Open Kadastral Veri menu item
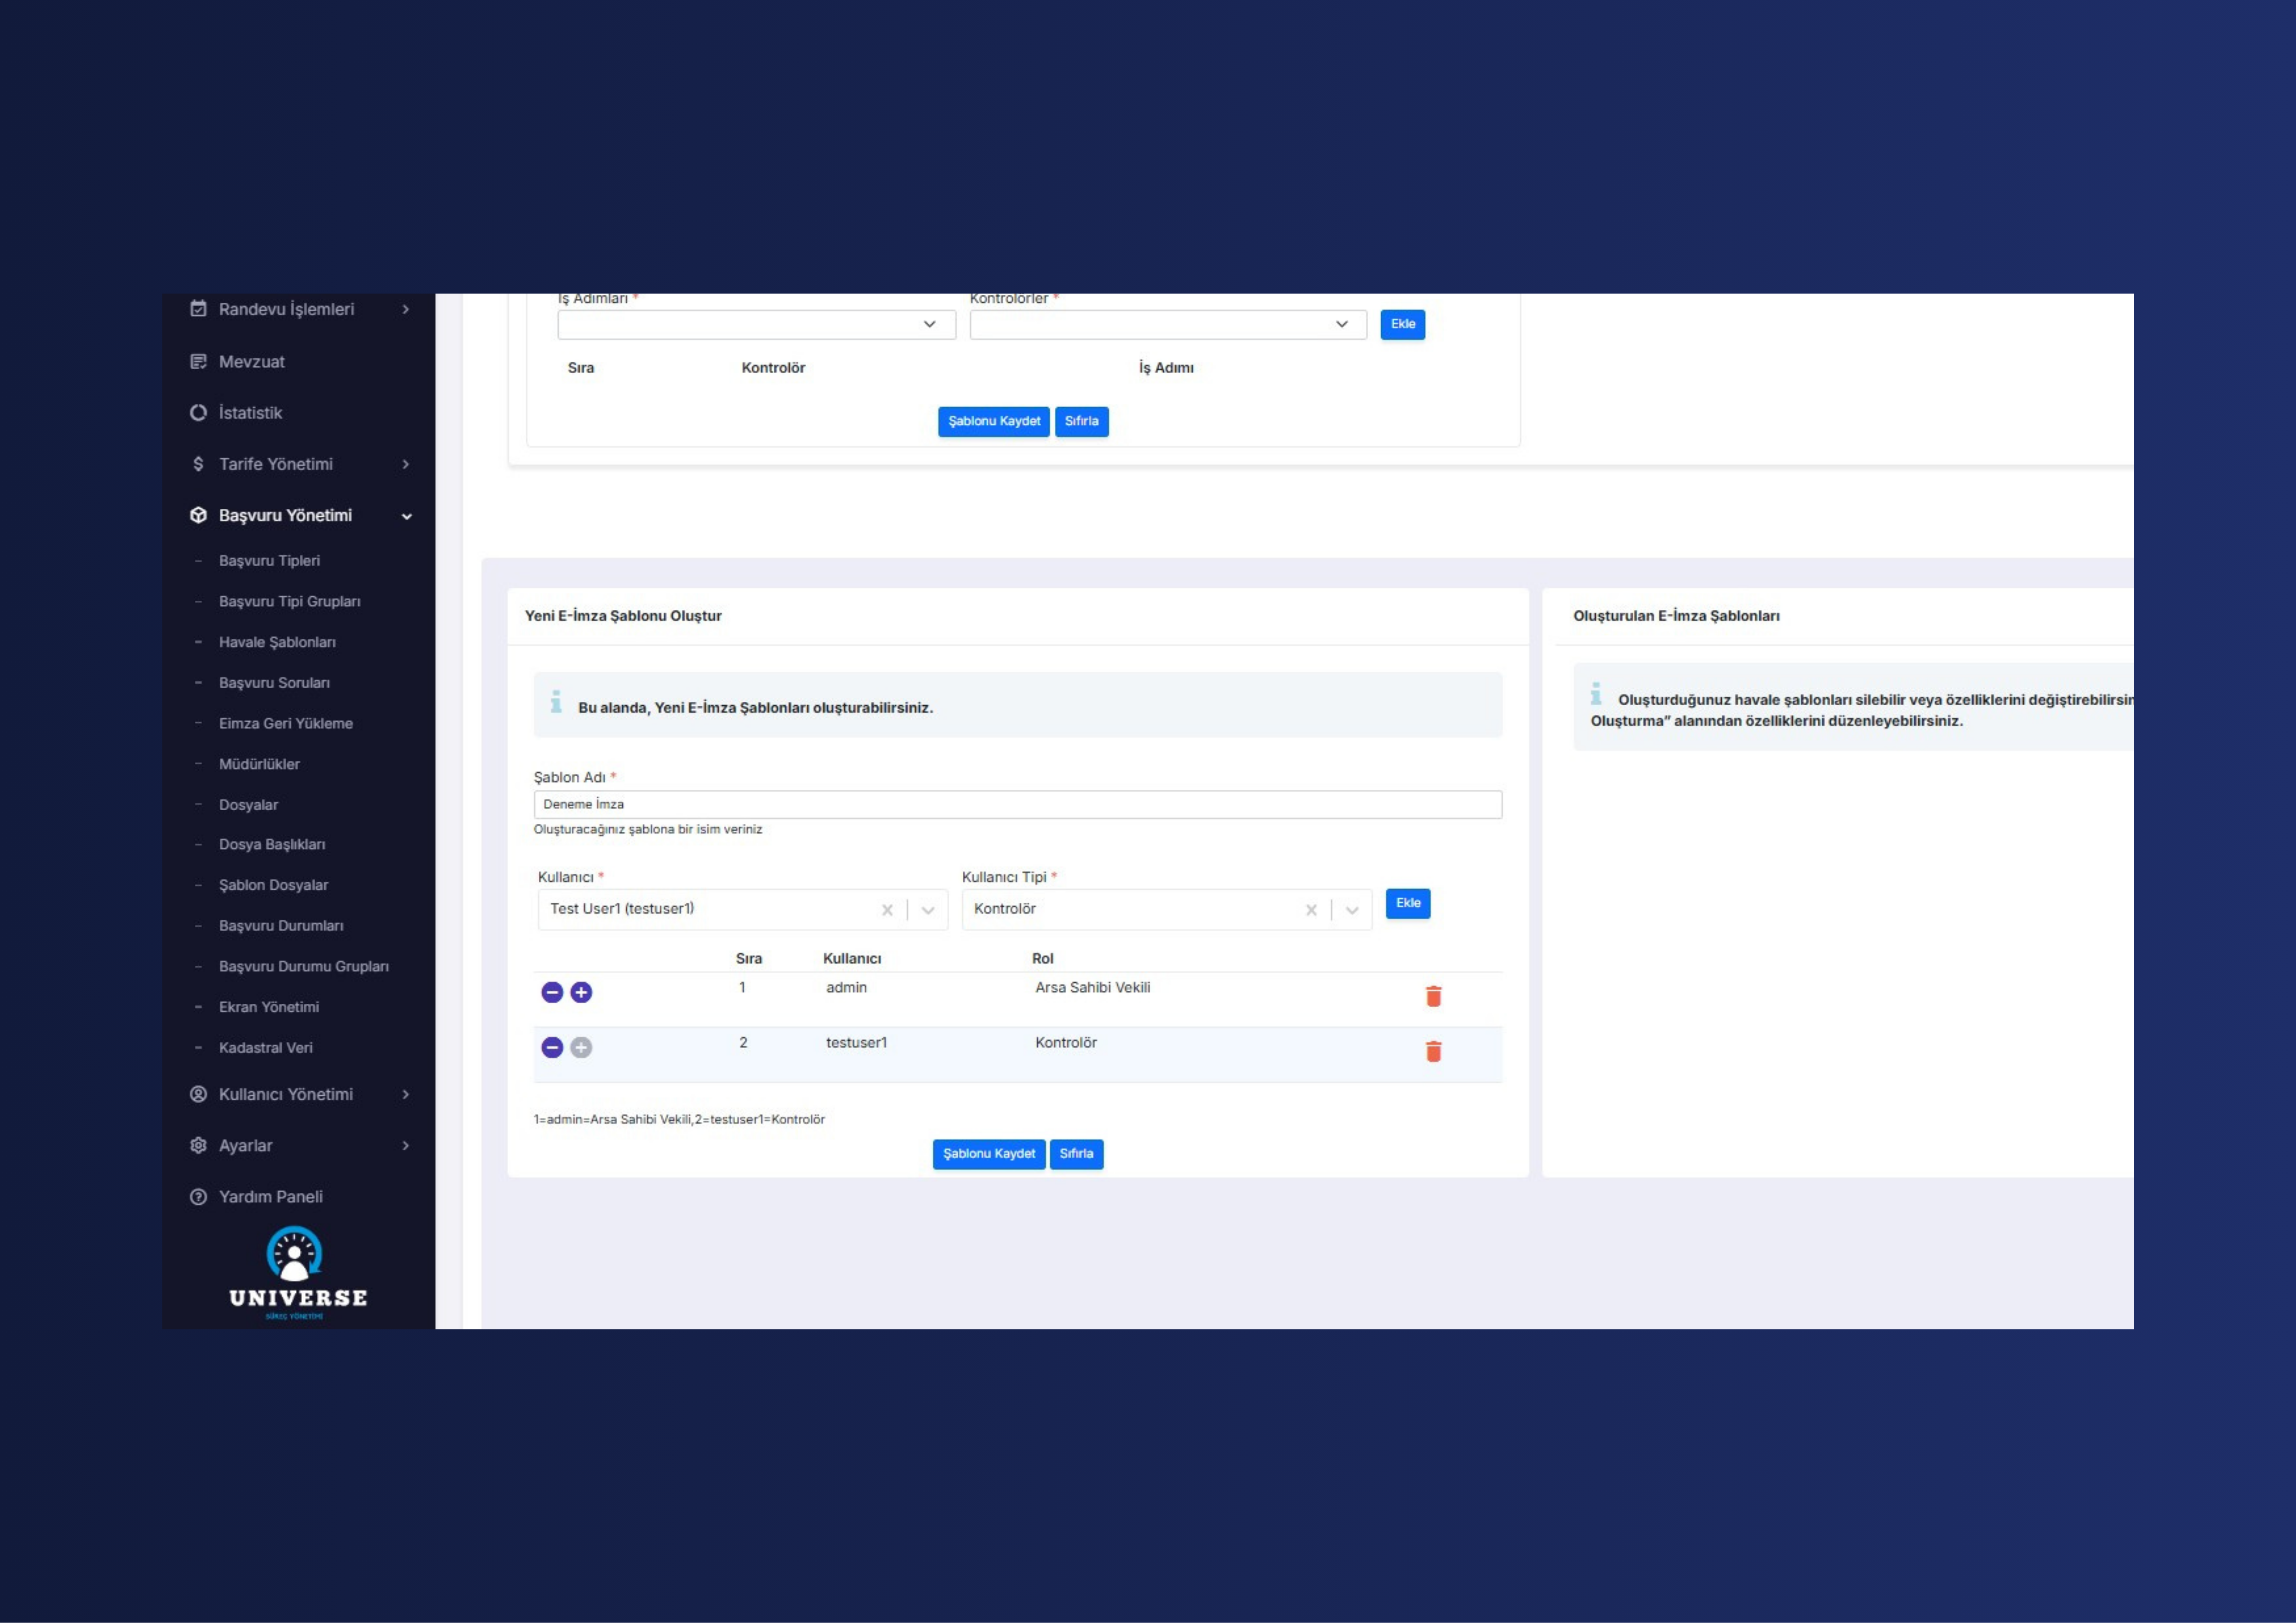 [x=266, y=1048]
